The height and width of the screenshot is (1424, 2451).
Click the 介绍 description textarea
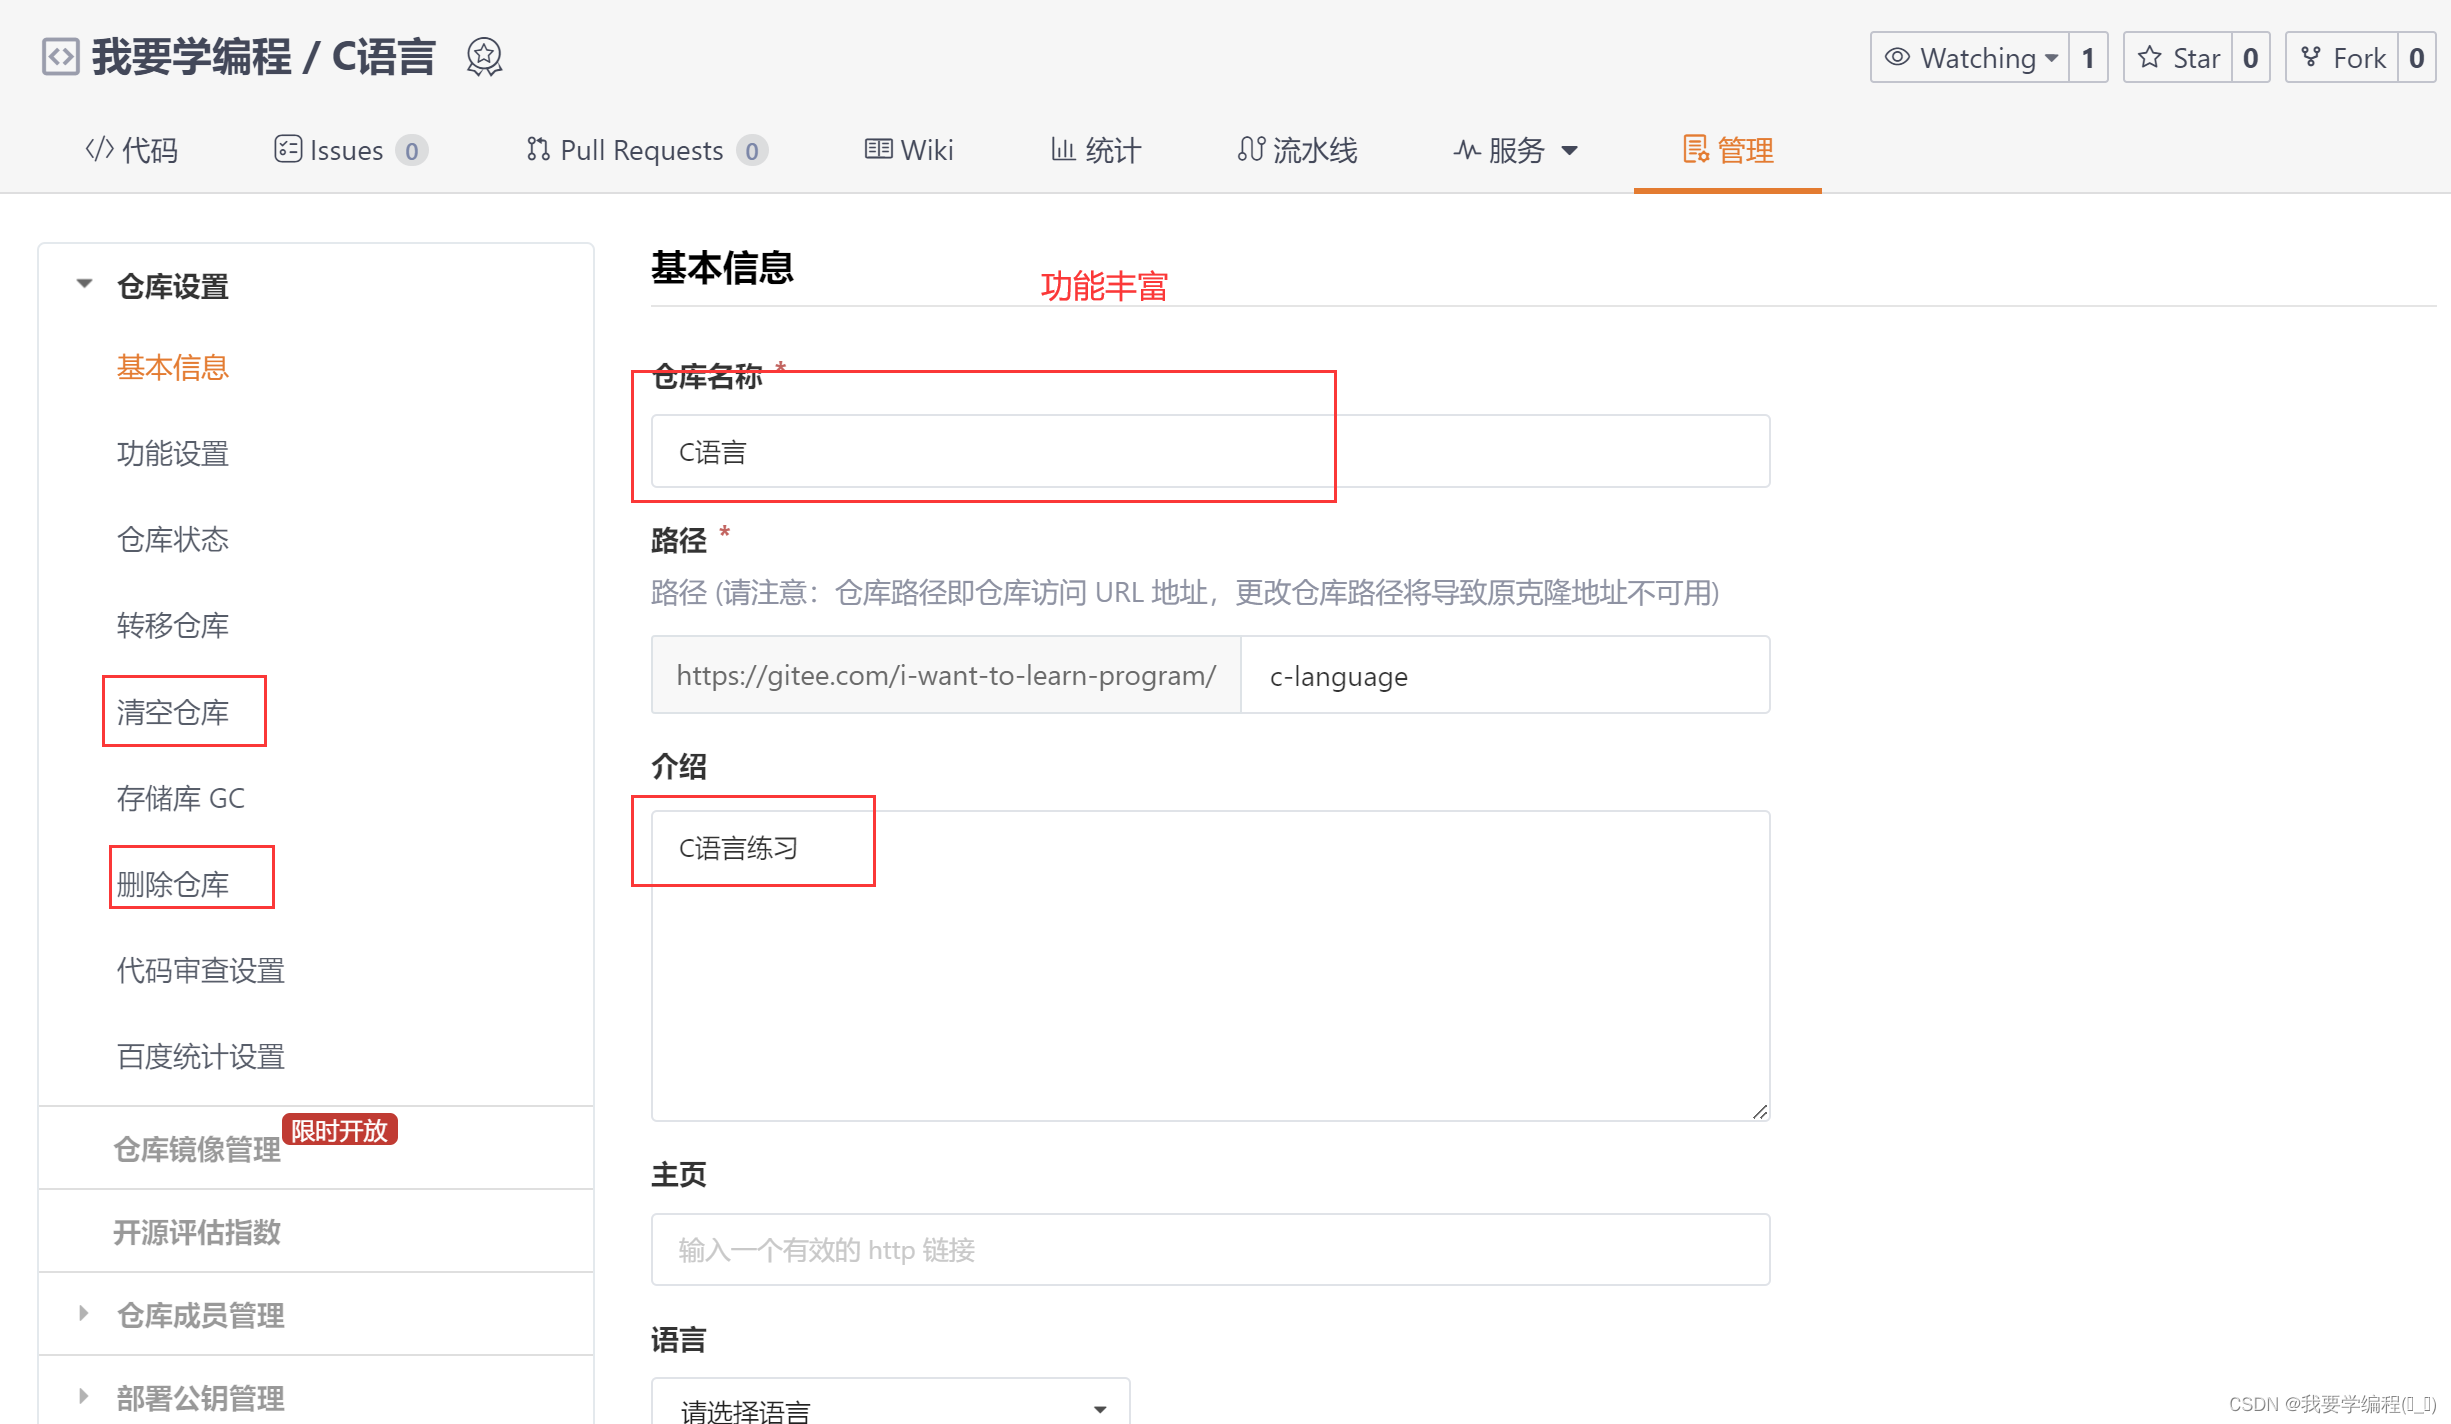click(1210, 965)
